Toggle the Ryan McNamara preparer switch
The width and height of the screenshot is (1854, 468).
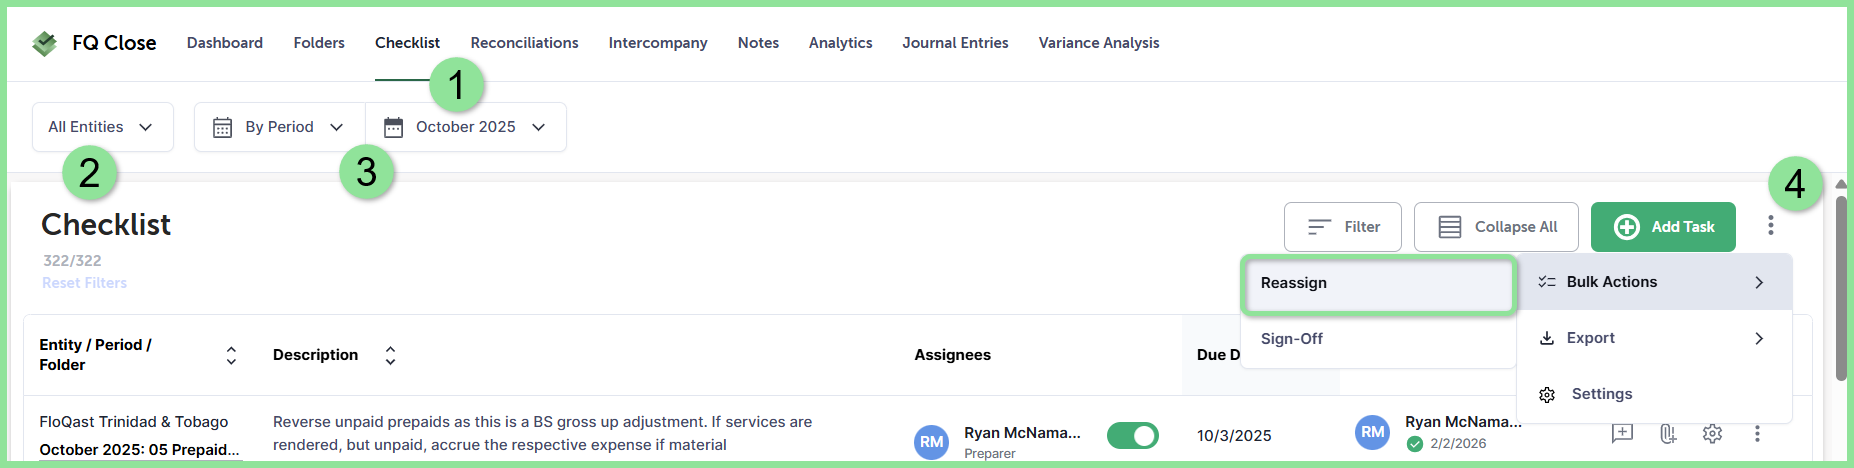tap(1133, 436)
